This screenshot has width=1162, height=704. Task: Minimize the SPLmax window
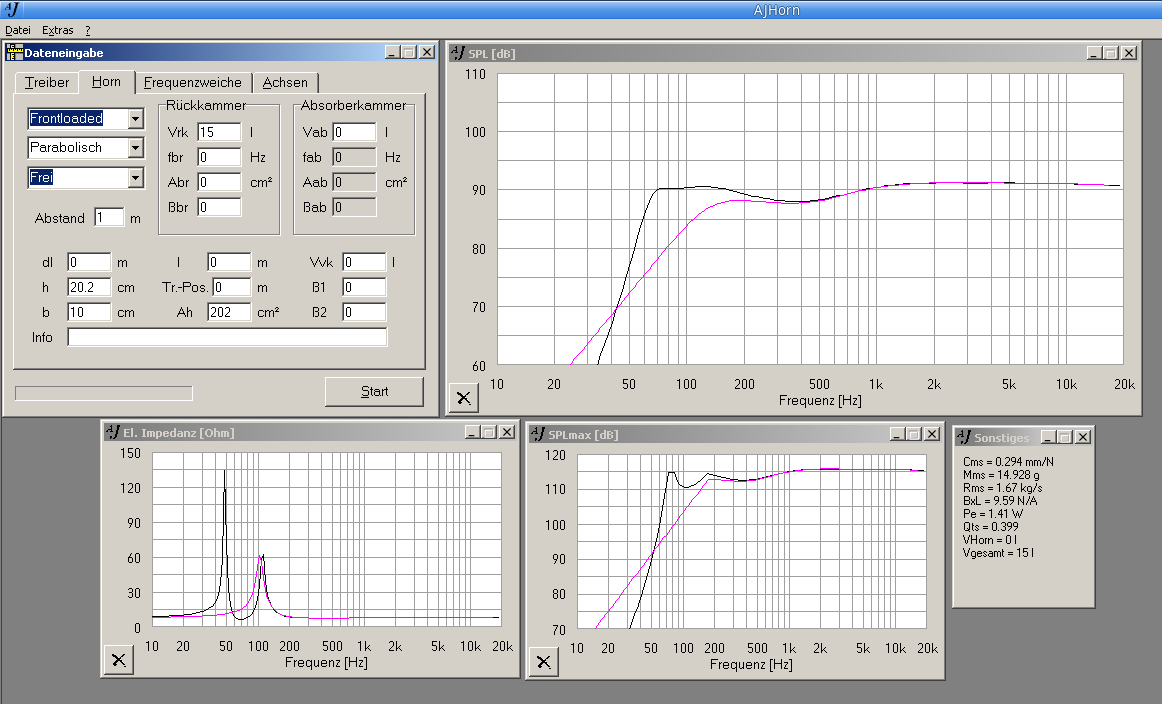[897, 434]
